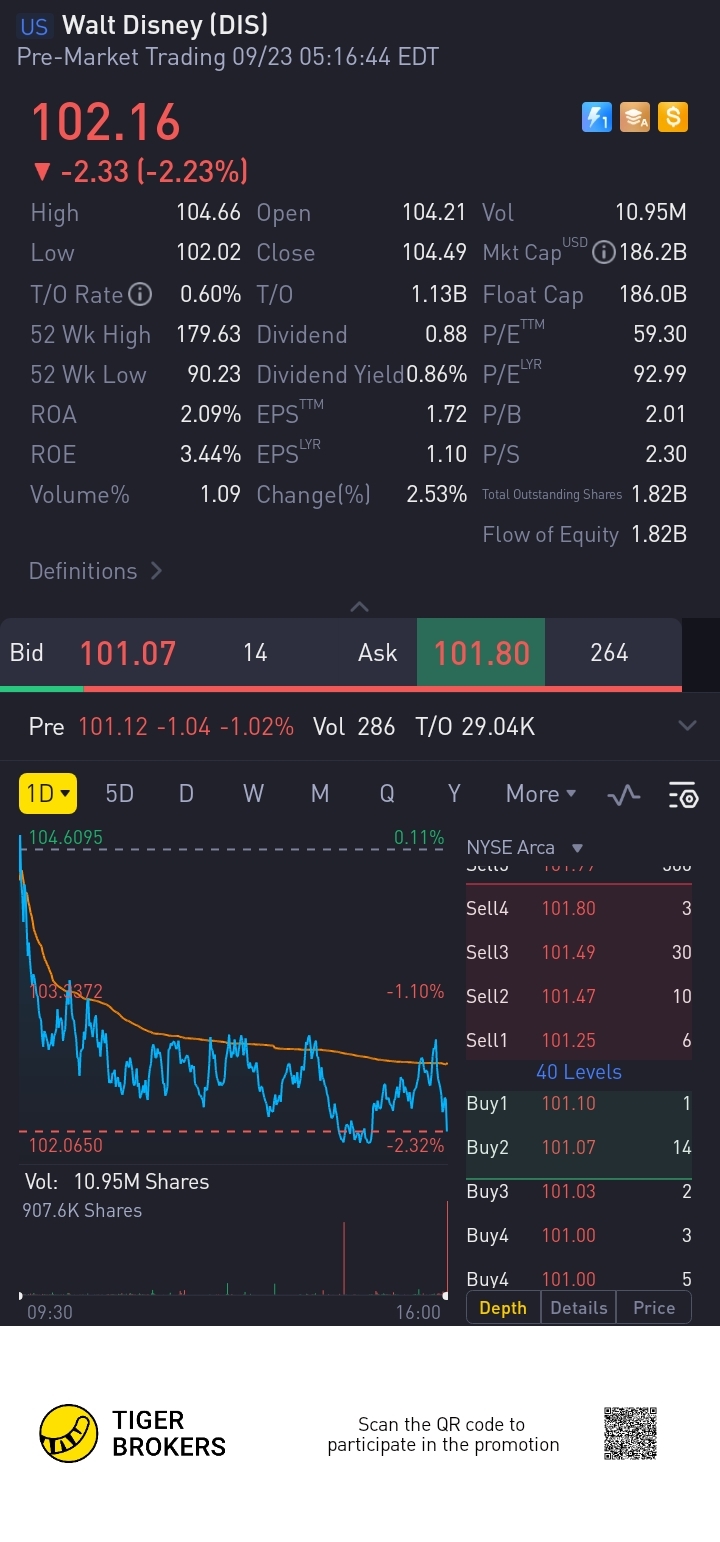Tap the Bid price 101.07

128,653
